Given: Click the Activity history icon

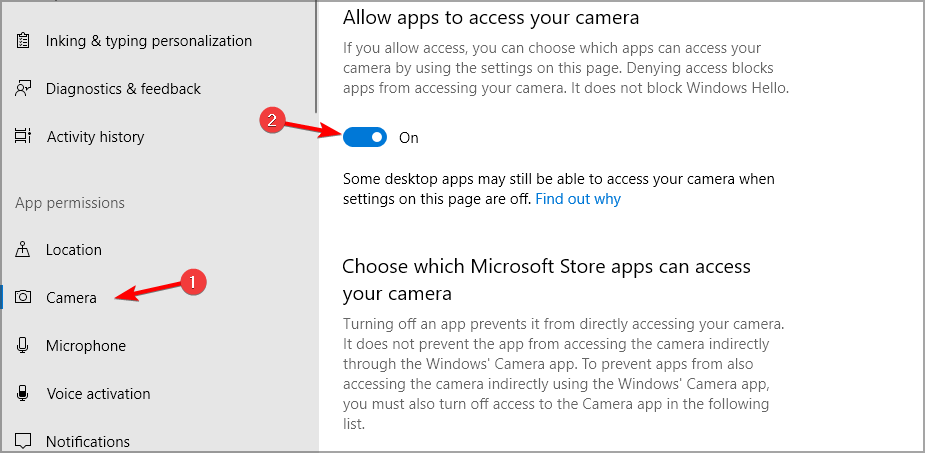Looking at the screenshot, I should tap(22, 136).
